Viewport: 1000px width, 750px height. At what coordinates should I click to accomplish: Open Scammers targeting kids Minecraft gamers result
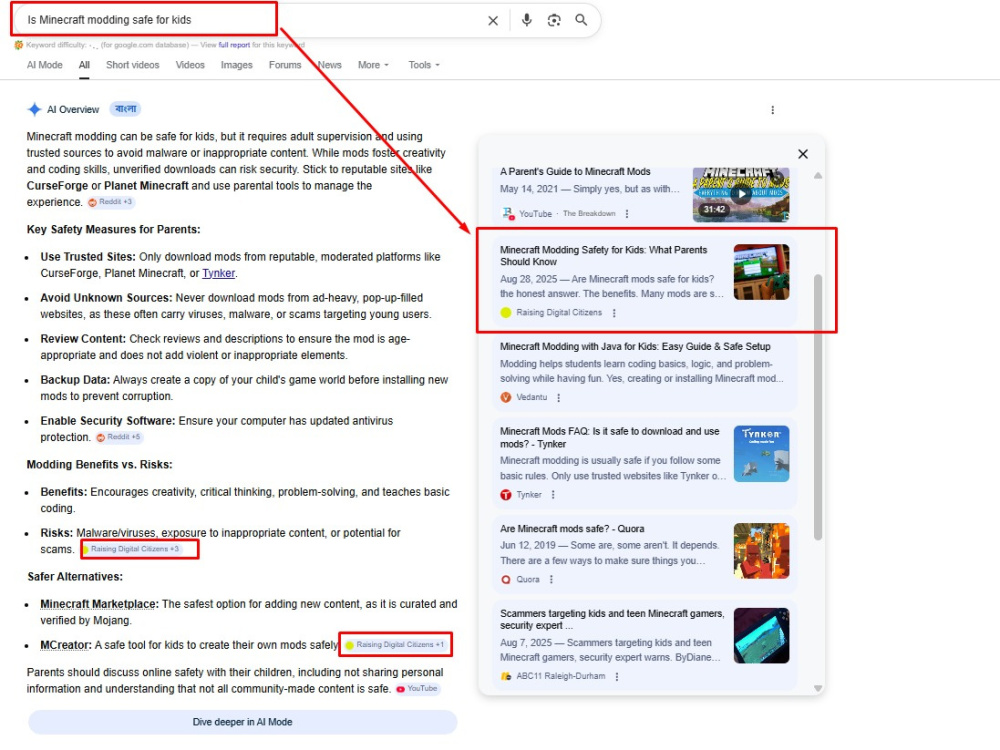click(x=612, y=619)
